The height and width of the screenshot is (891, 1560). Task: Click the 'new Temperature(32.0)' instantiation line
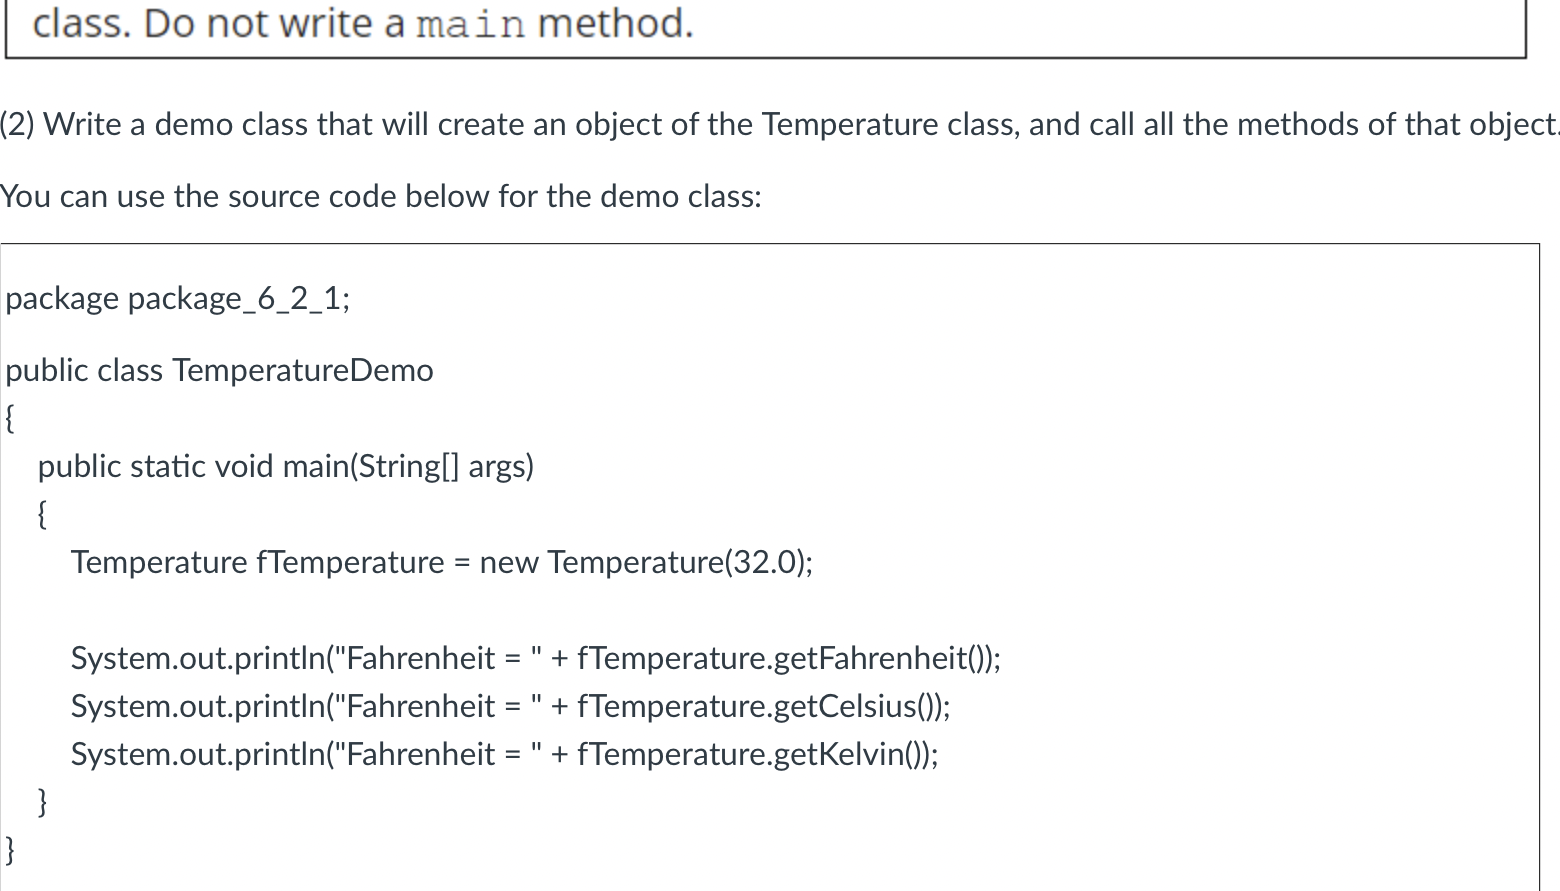pos(442,563)
